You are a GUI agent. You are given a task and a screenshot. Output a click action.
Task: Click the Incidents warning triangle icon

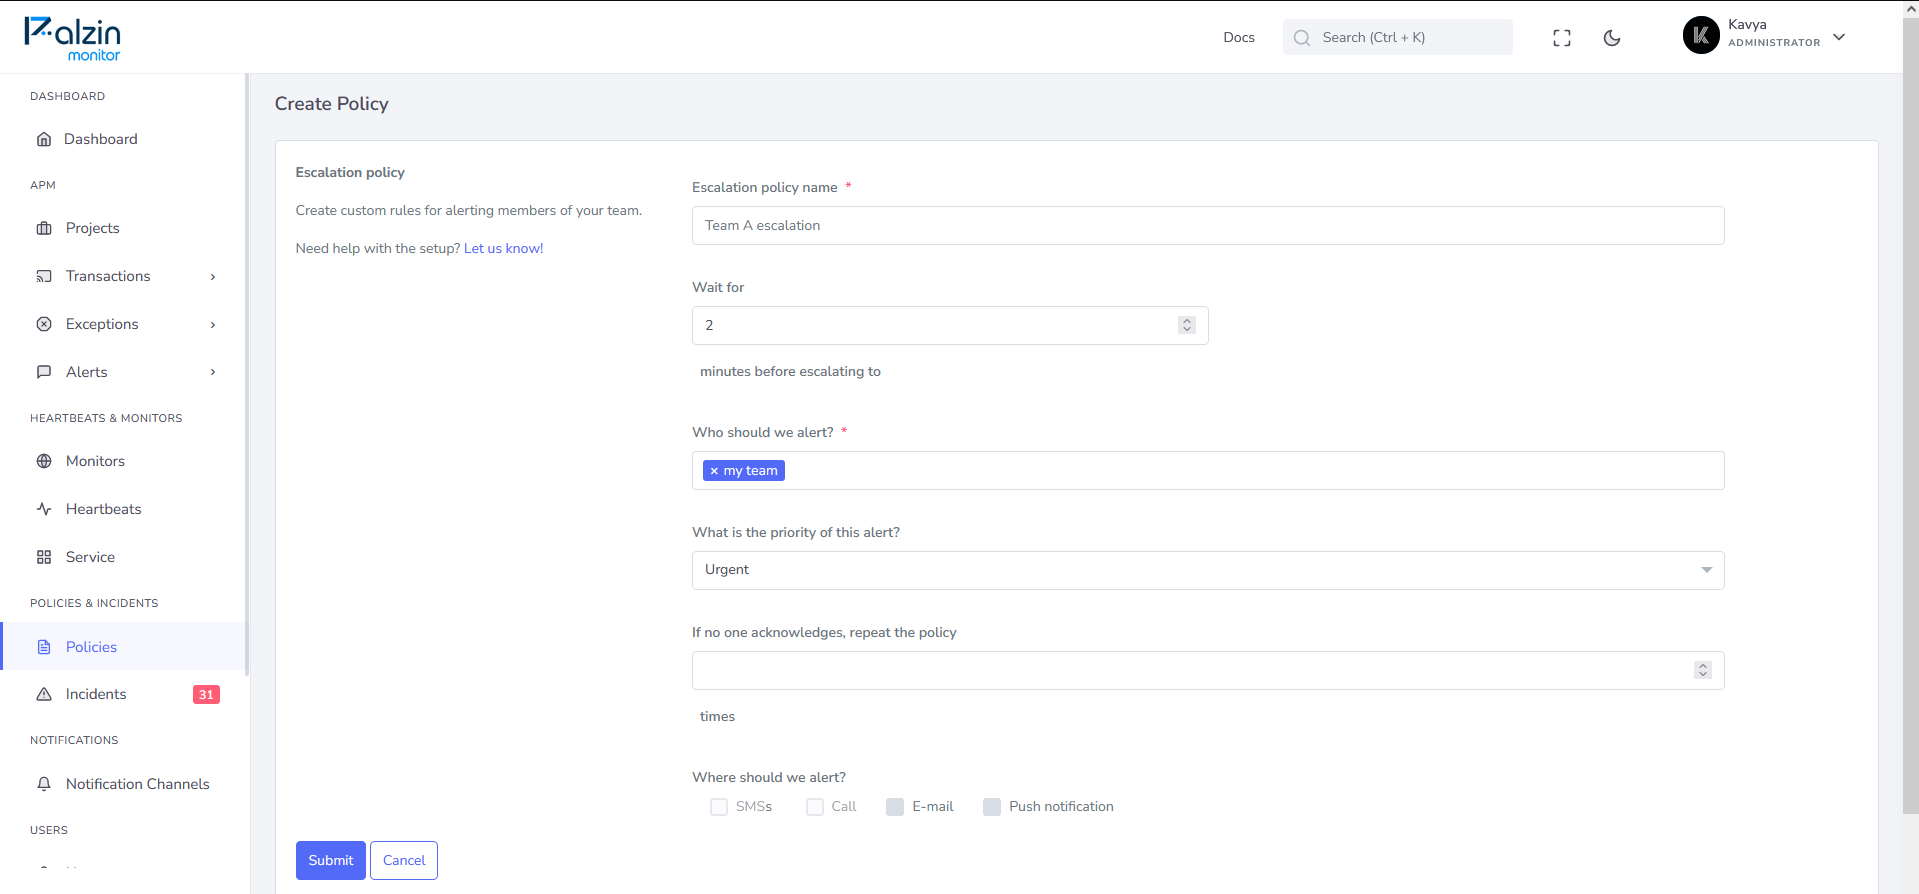44,694
